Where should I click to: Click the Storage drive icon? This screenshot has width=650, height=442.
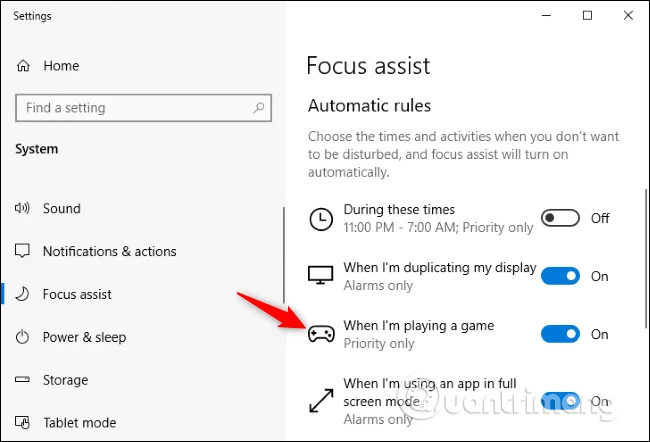click(x=22, y=379)
